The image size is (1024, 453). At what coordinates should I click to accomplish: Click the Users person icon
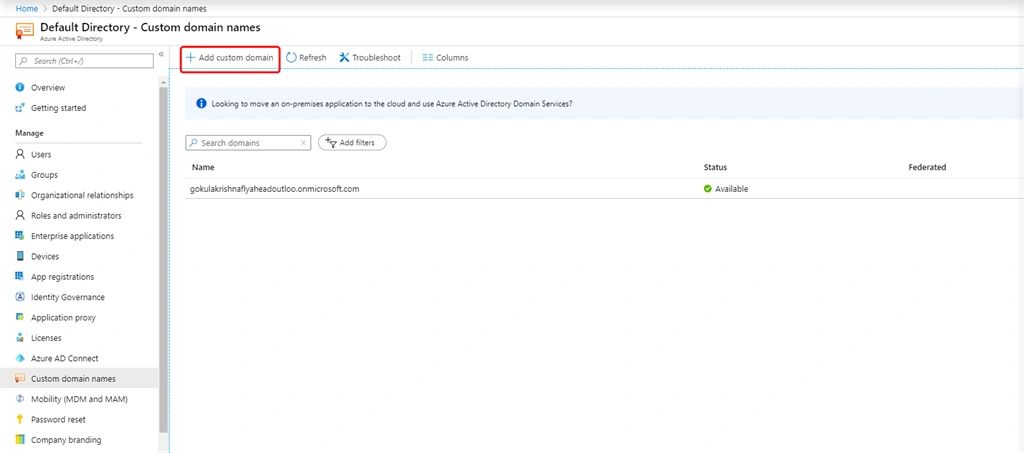point(20,155)
